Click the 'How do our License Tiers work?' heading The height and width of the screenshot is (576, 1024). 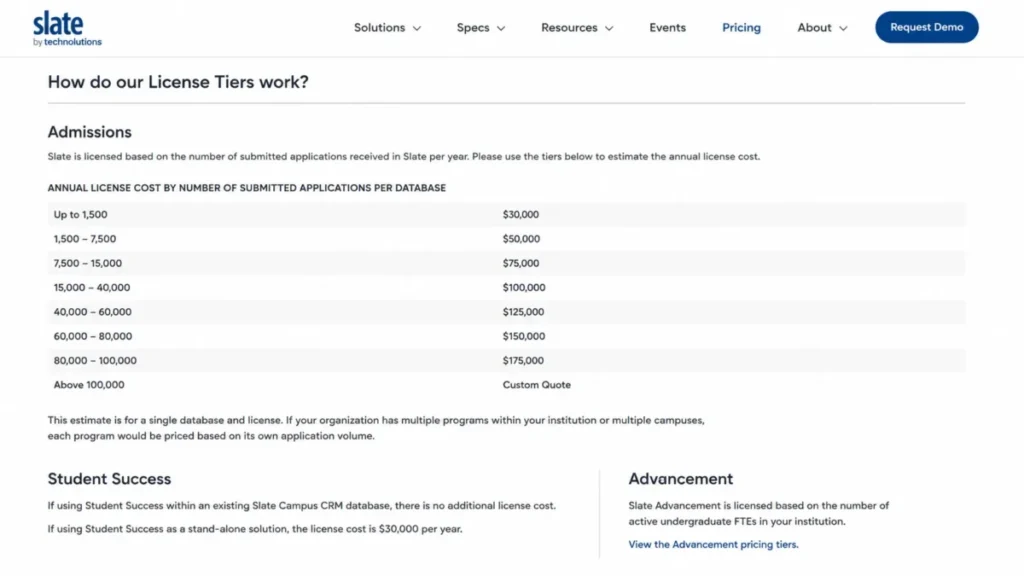point(178,82)
